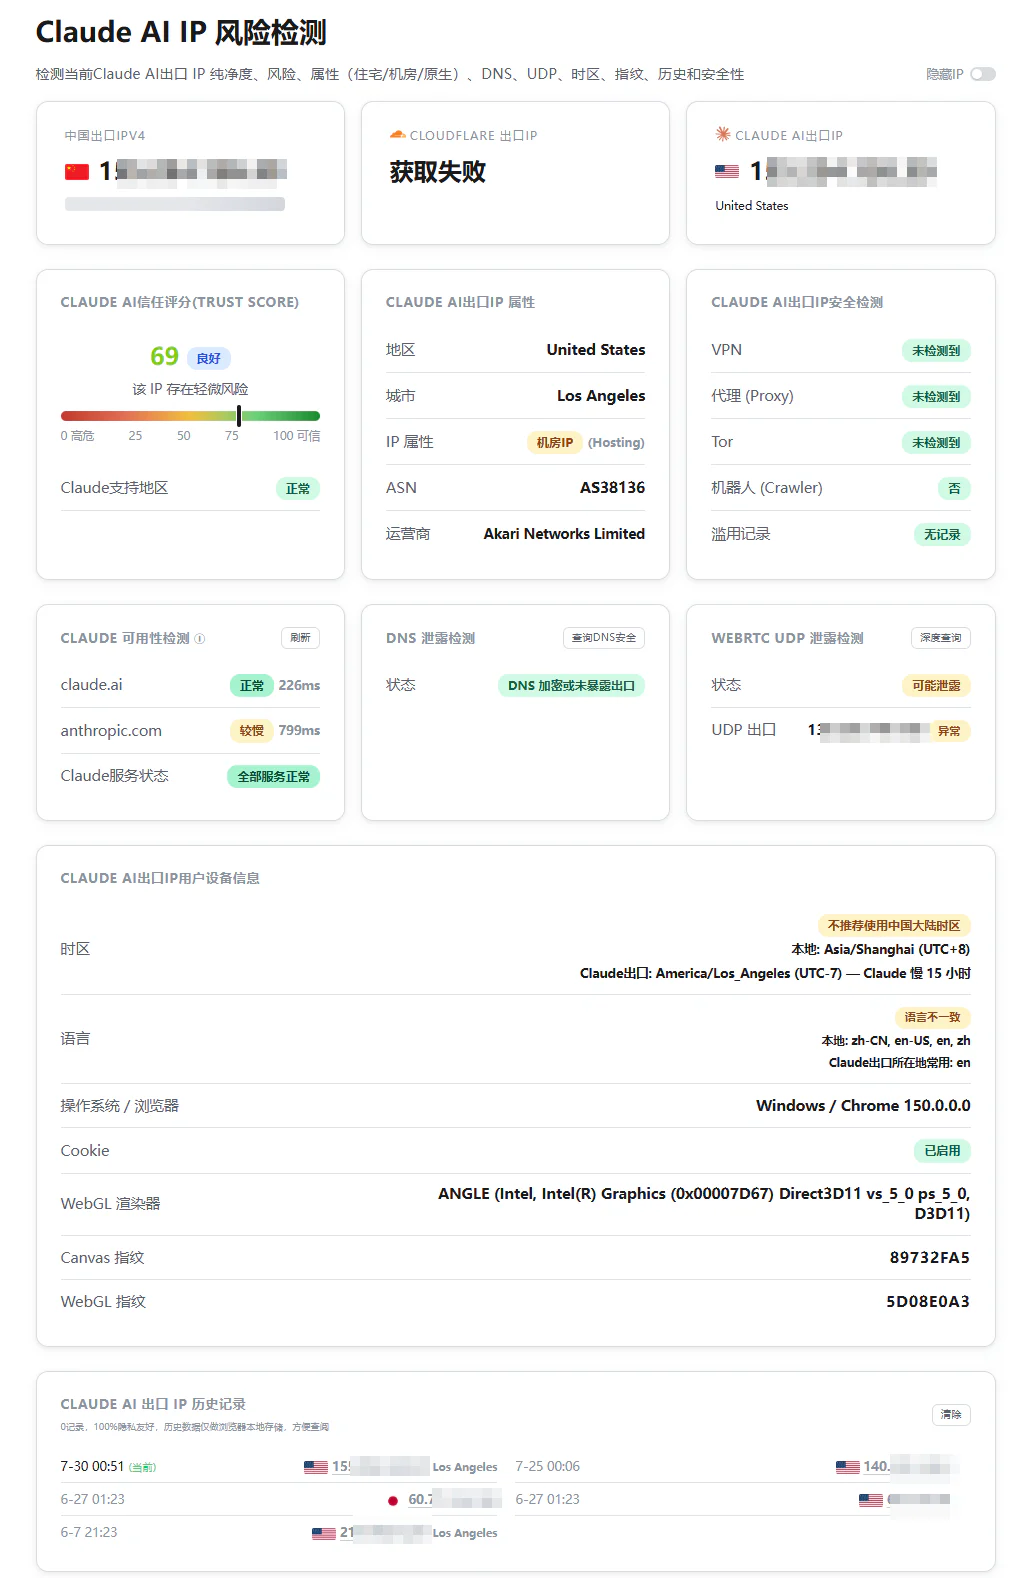Click the 机房IP badge
Viewport: 1034px width, 1578px height.
554,443
